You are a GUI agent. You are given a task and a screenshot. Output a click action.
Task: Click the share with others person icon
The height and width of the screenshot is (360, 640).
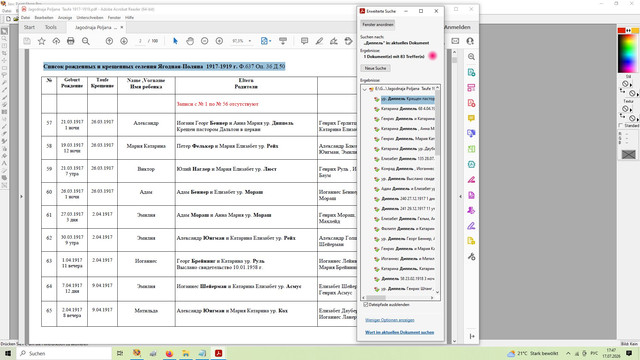[470, 41]
